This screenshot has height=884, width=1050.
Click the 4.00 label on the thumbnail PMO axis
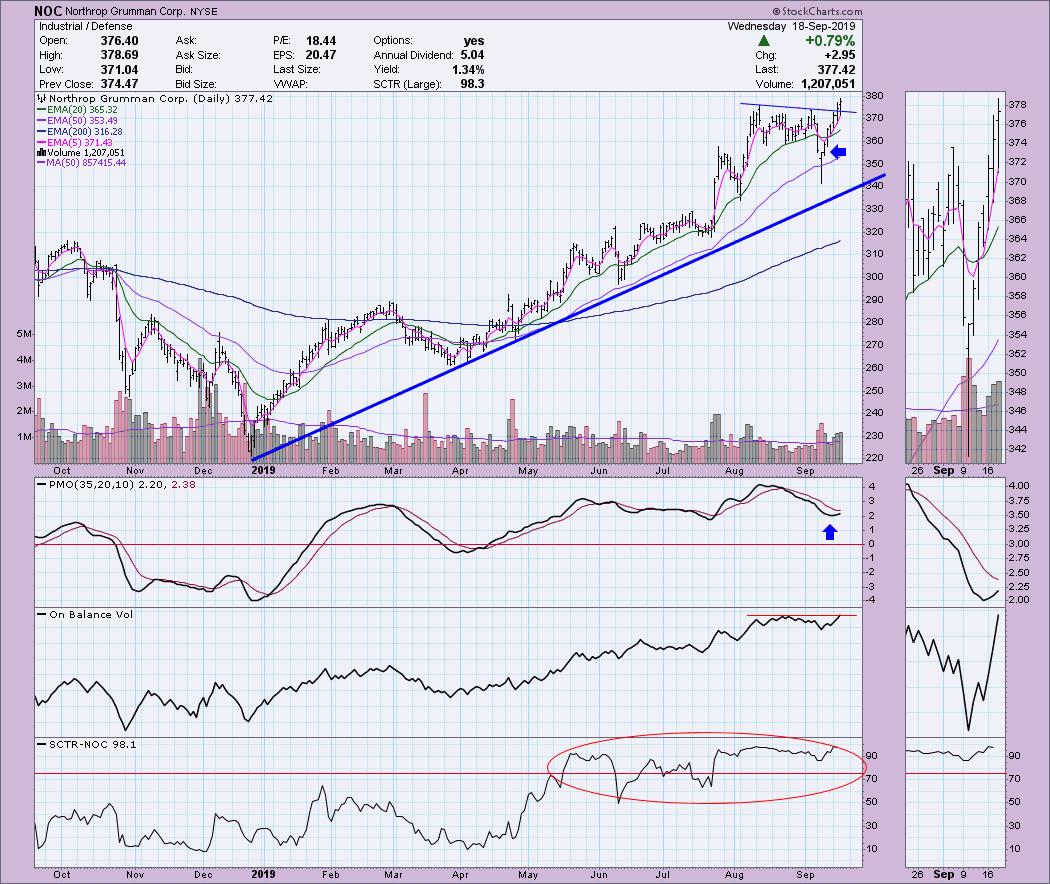1019,486
